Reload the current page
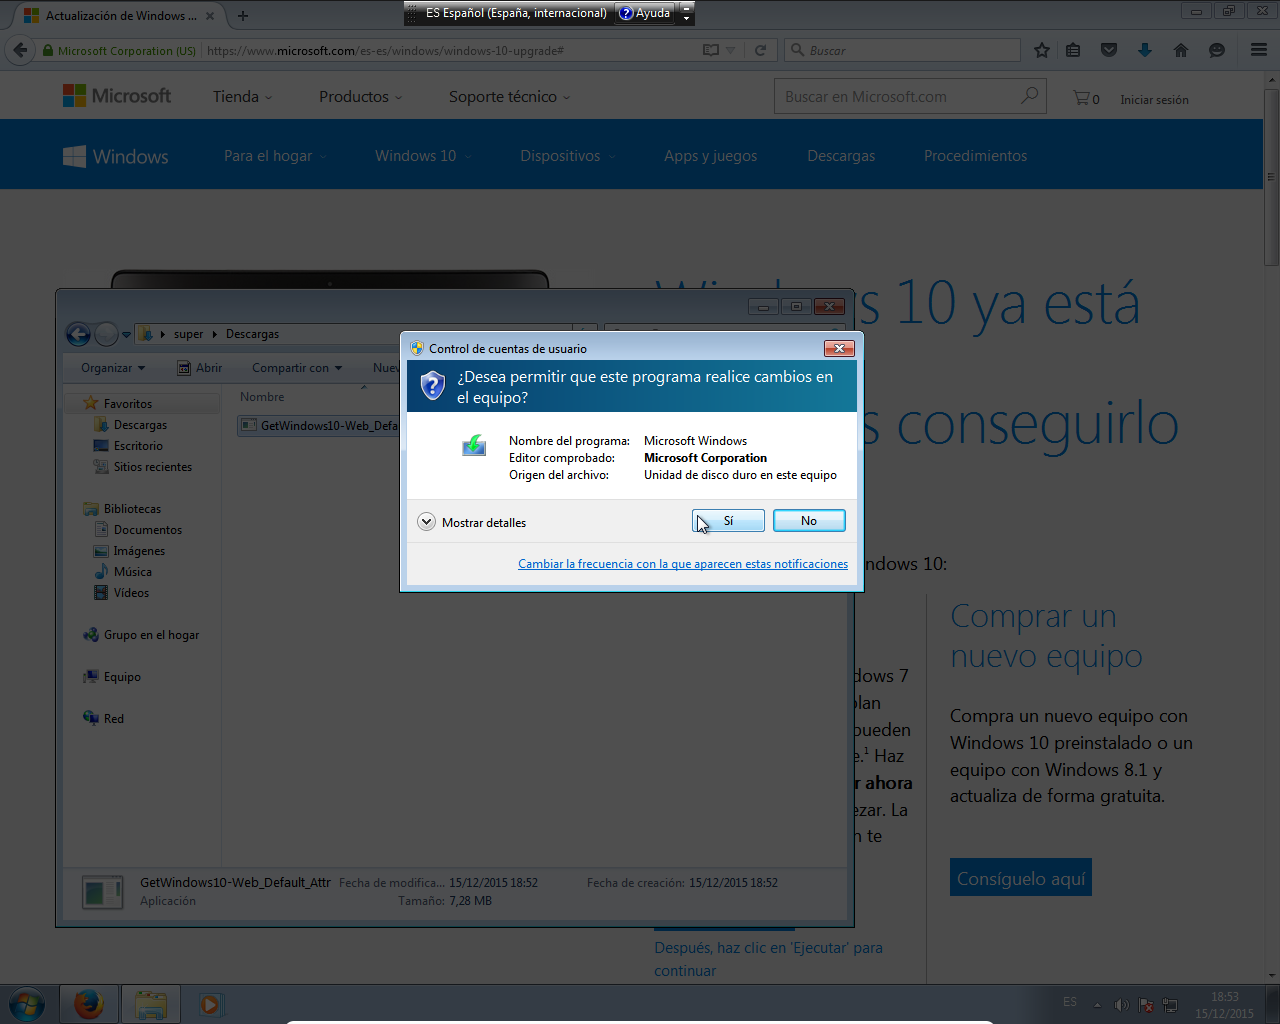The image size is (1280, 1024). pos(763,48)
